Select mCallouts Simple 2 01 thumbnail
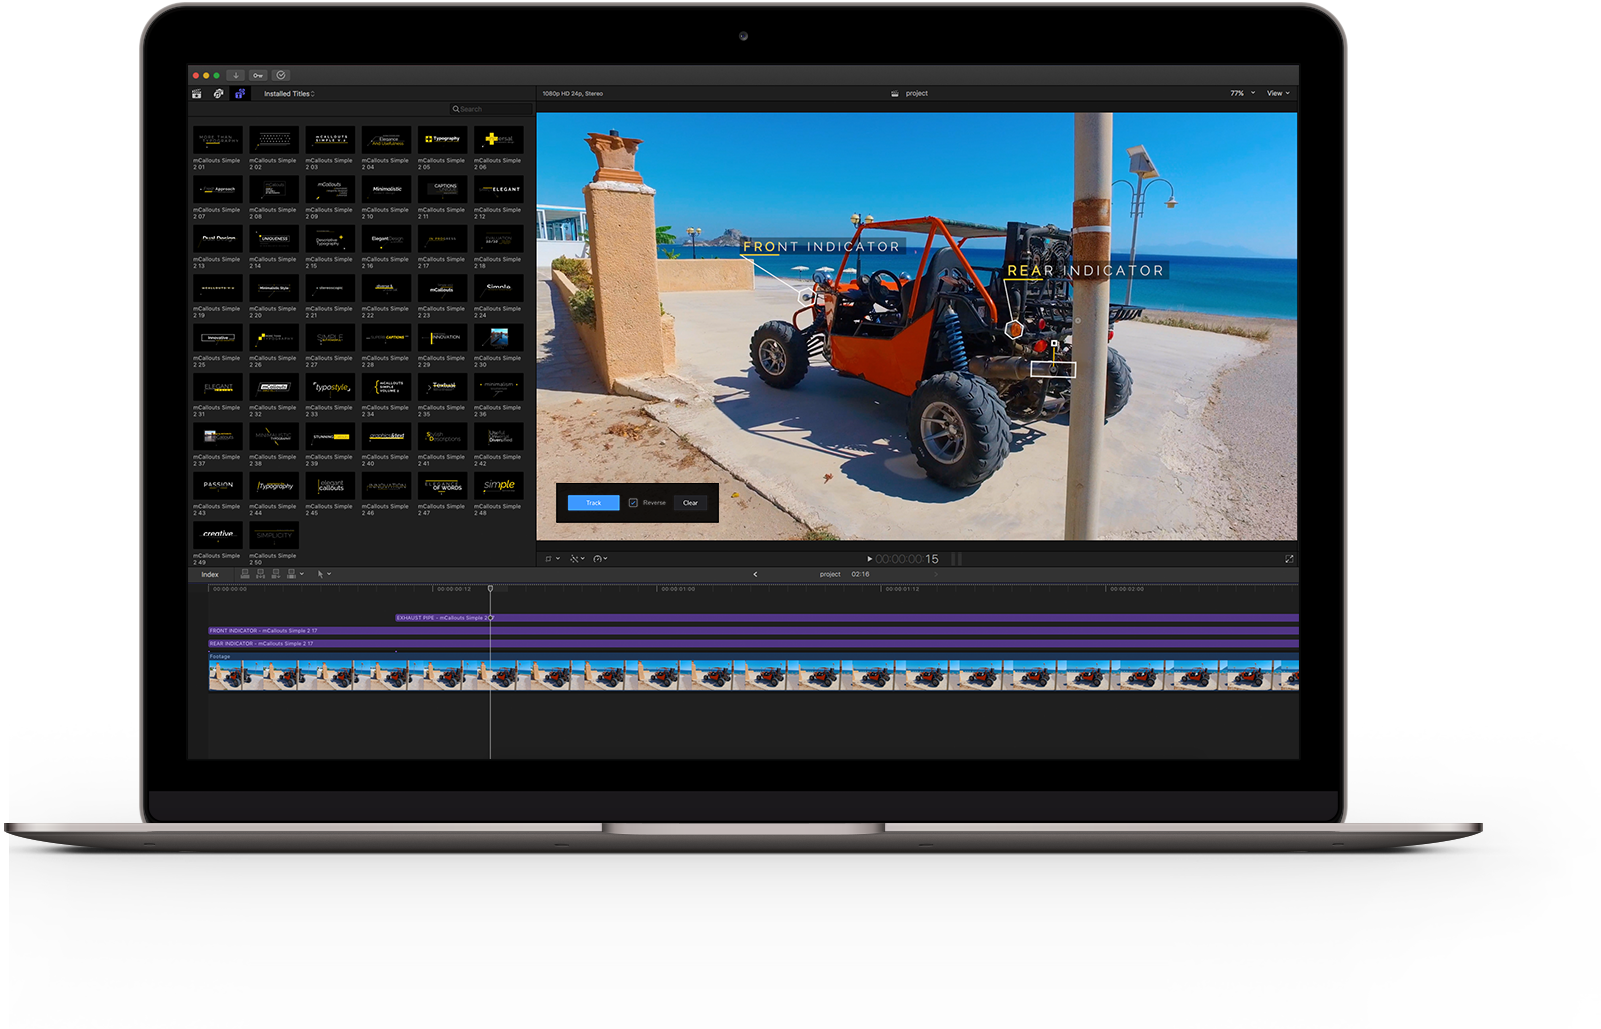1601x1029 pixels. 218,140
